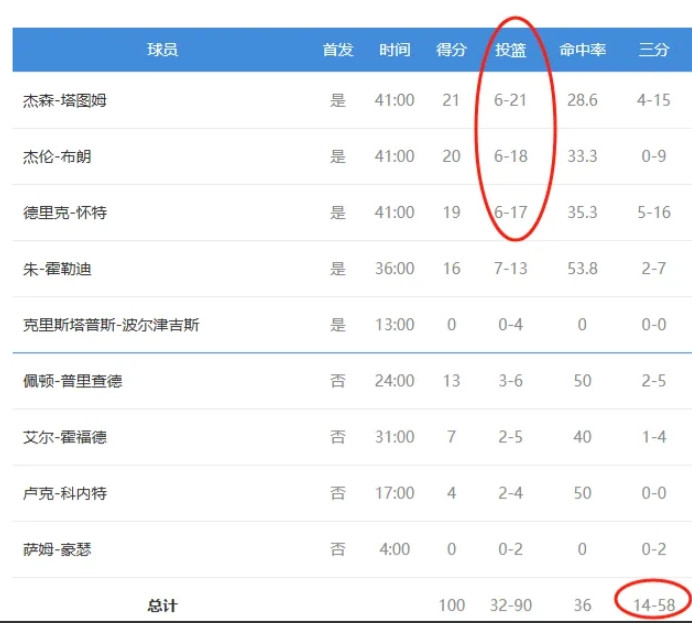Click 杰伦-布朗's percentage 33.3
Image resolution: width=692 pixels, height=623 pixels.
click(x=583, y=156)
